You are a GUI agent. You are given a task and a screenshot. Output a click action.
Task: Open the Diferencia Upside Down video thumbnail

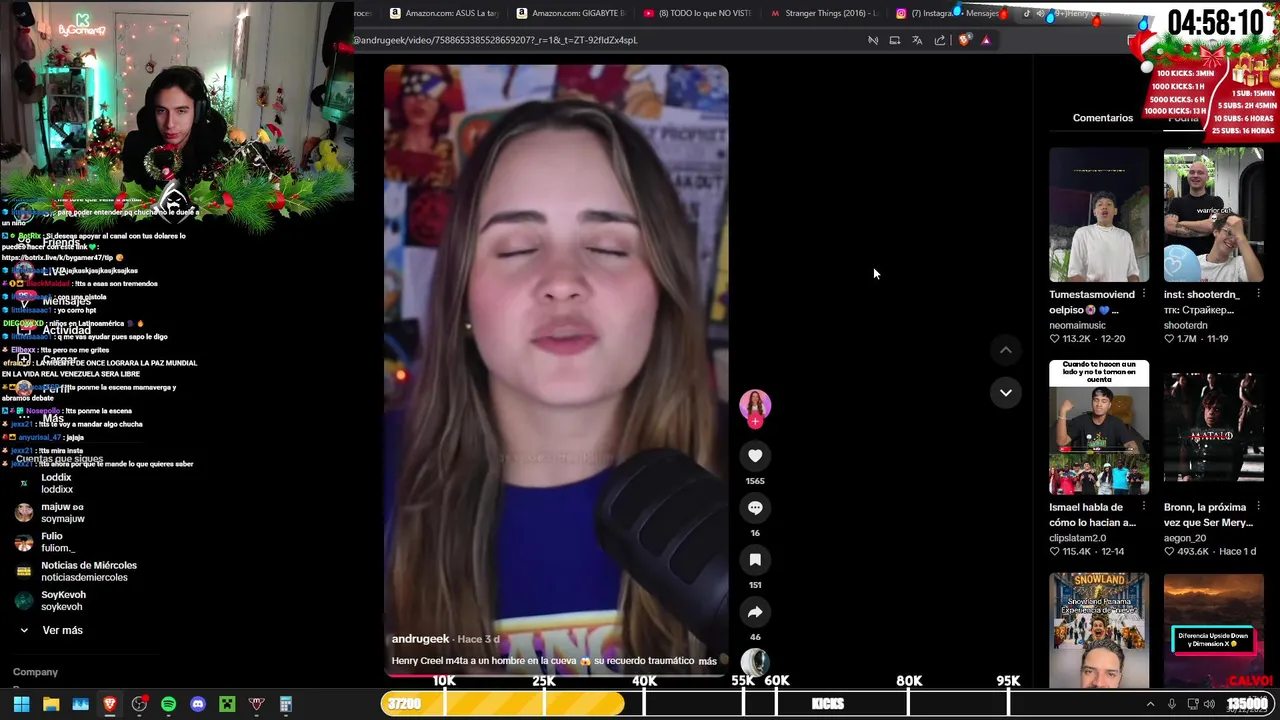pyautogui.click(x=1213, y=629)
